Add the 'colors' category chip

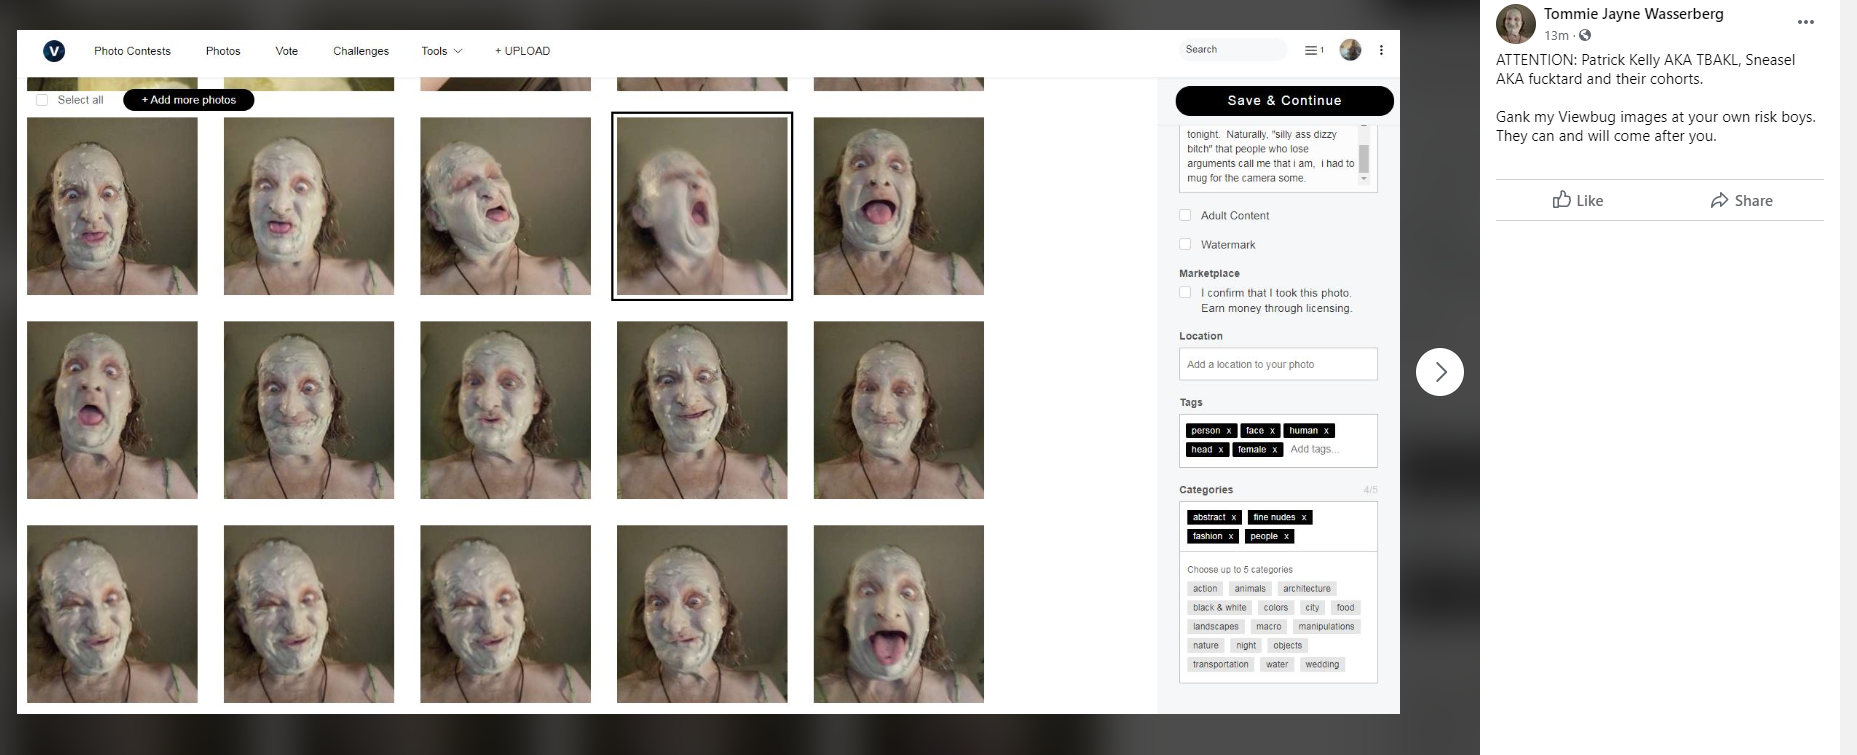click(x=1276, y=608)
